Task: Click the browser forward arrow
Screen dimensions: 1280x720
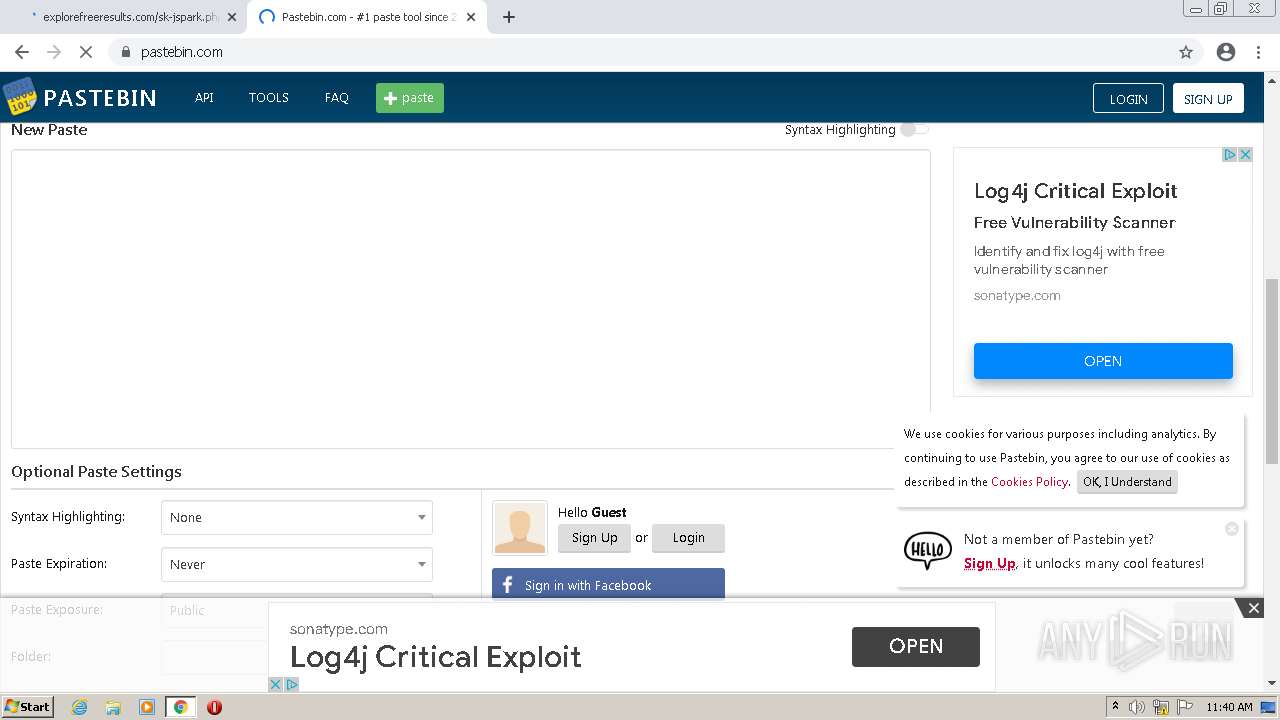Action: pyautogui.click(x=54, y=52)
